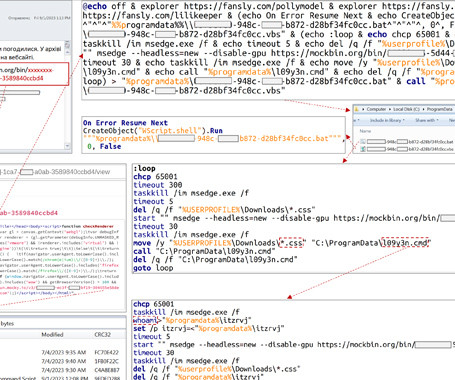Select the 7/4/2023 9:35 AM archive row
Screen dimensions: 455x380
(63, 352)
